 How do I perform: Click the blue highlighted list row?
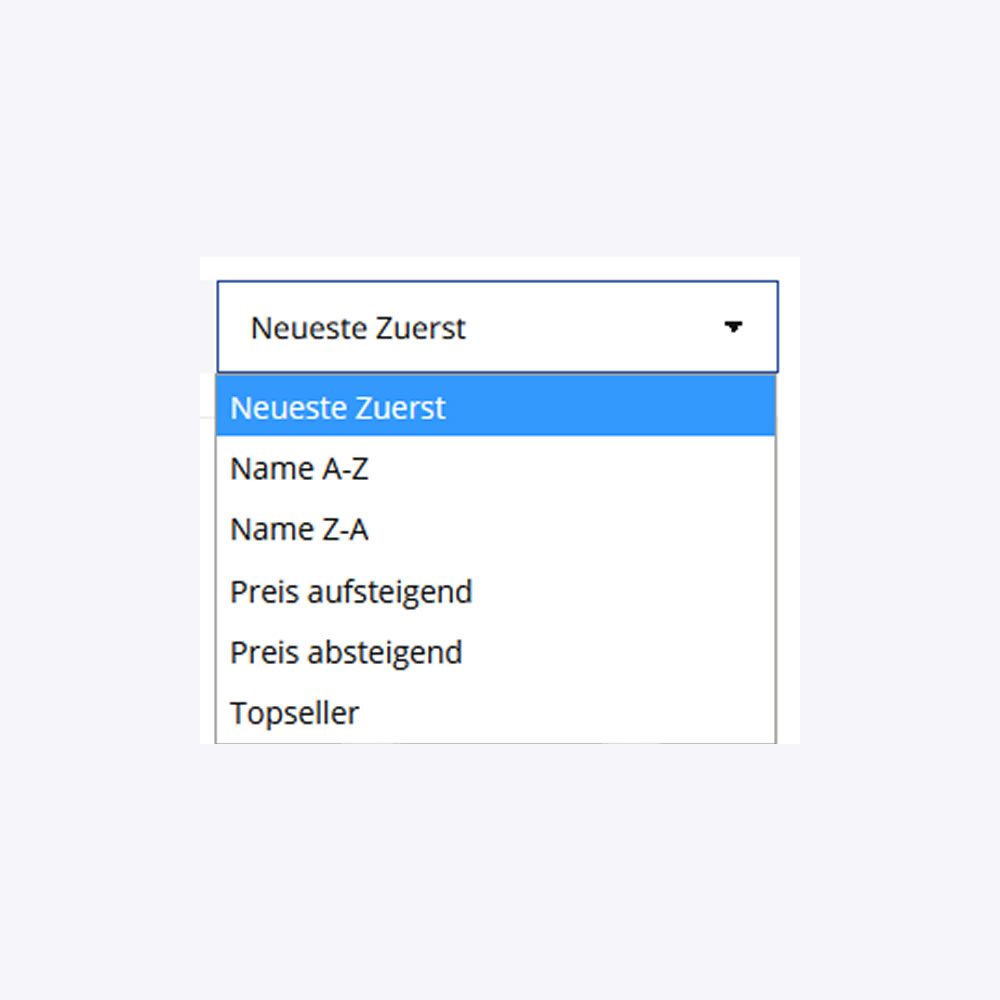(496, 407)
